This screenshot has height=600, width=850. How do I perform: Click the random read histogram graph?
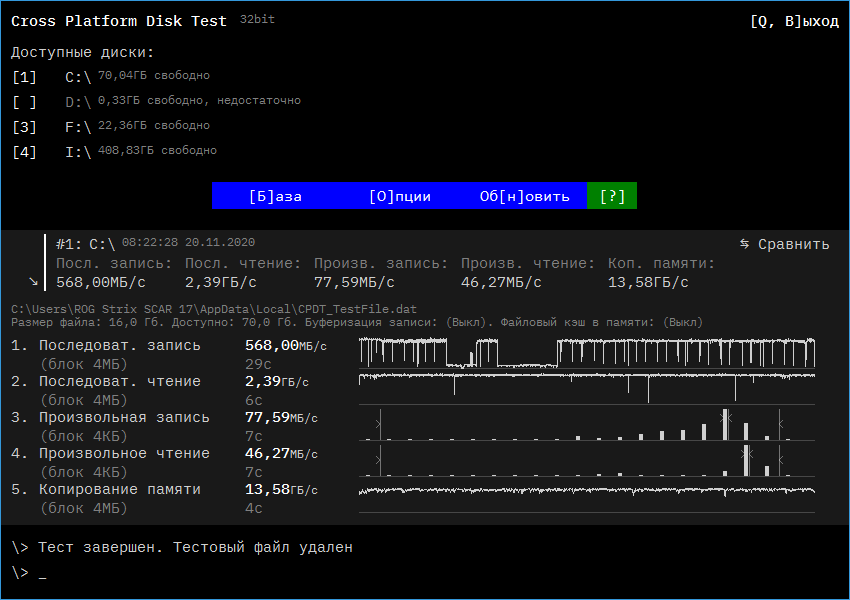(x=587, y=461)
